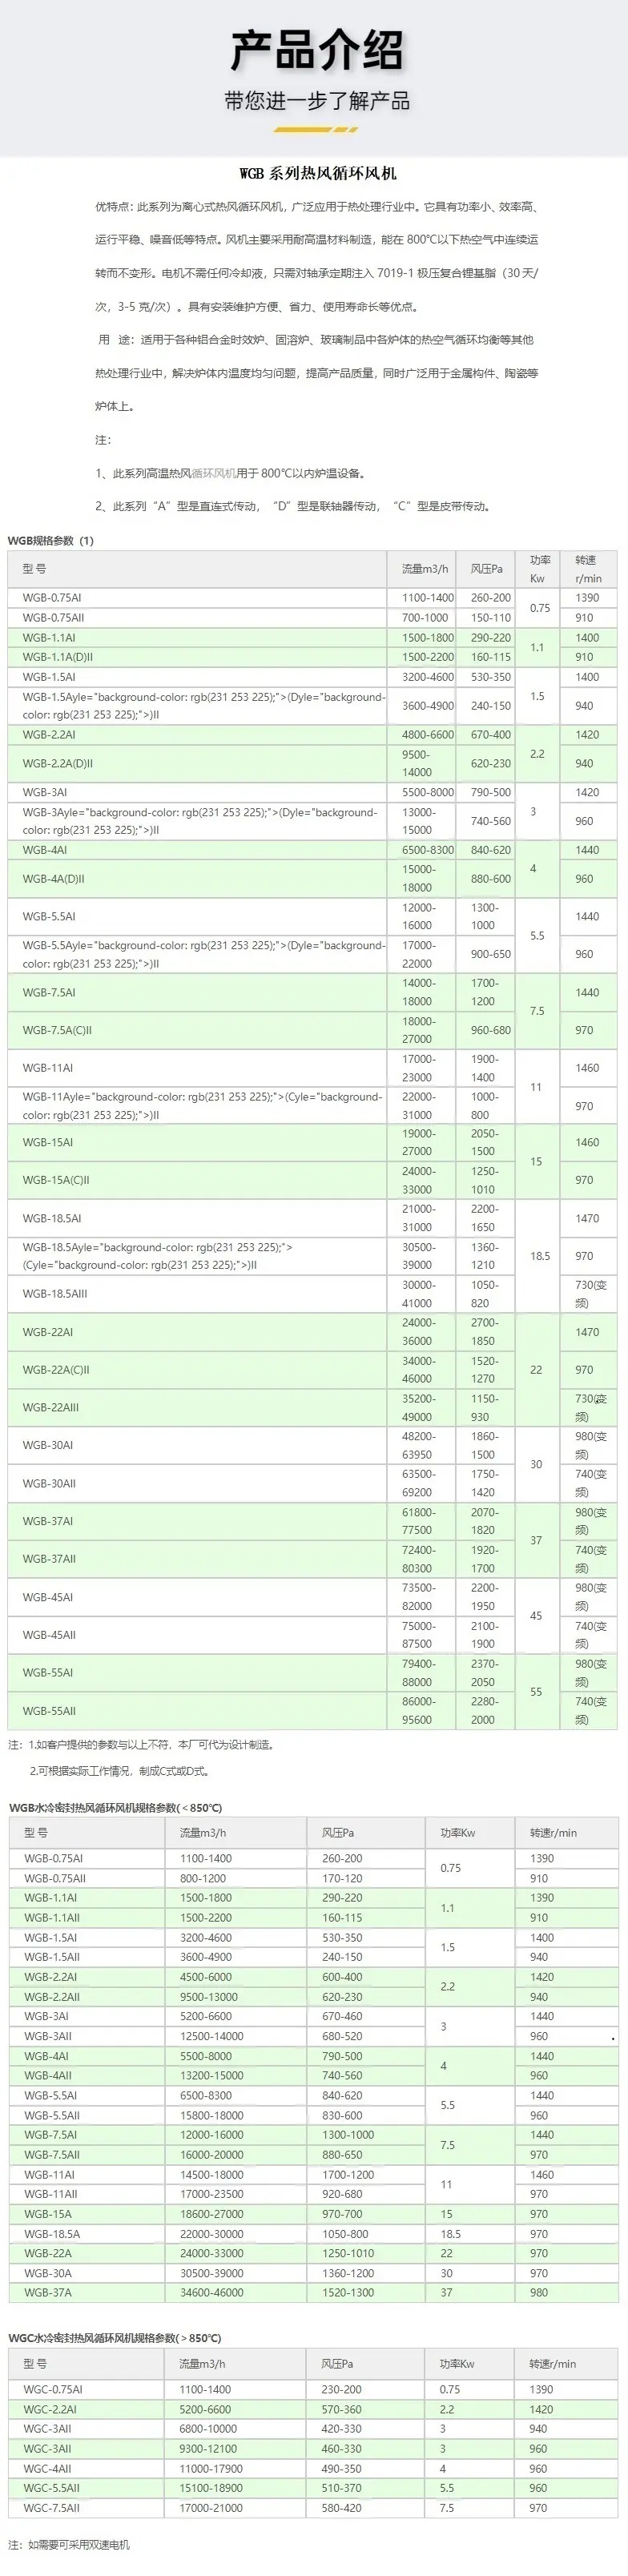
Task: Click the 循环风机 link in note 1
Action: click(x=213, y=473)
